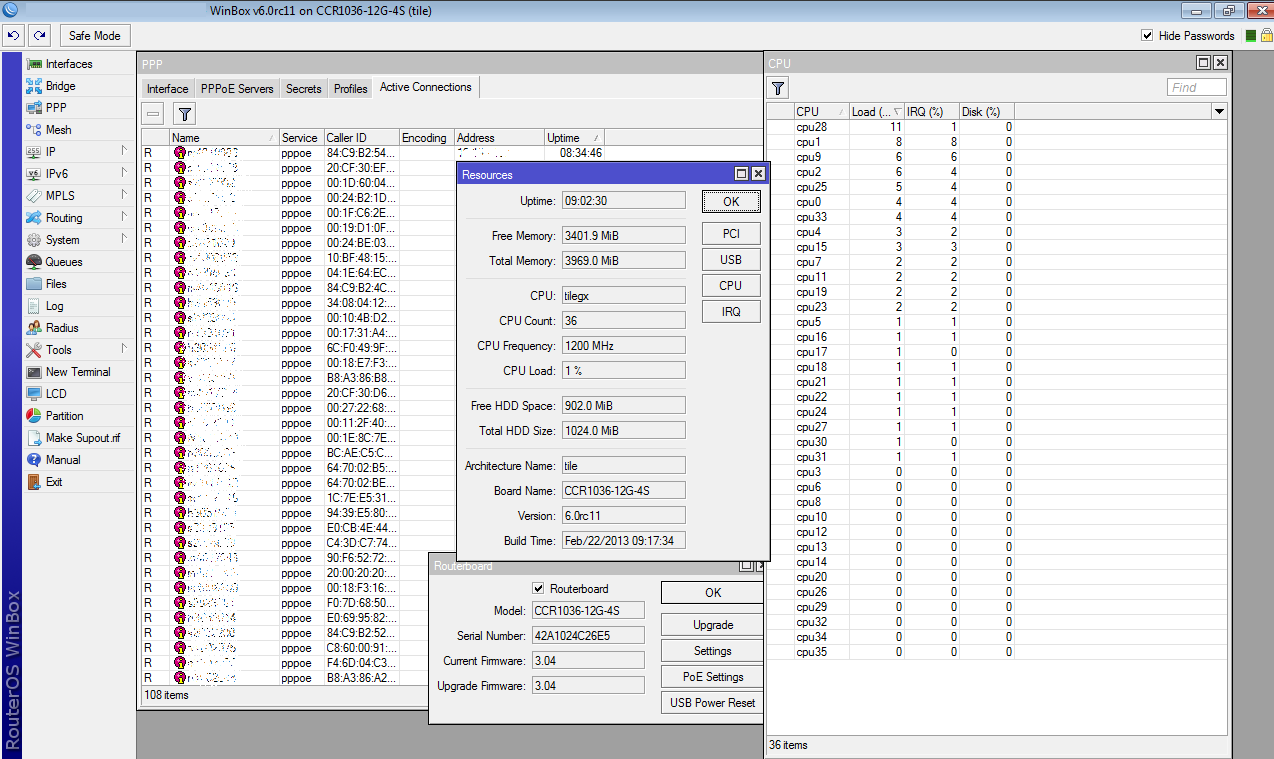Viewport: 1274px width, 759px height.
Task: Switch to the Secrets tab
Action: 304,89
